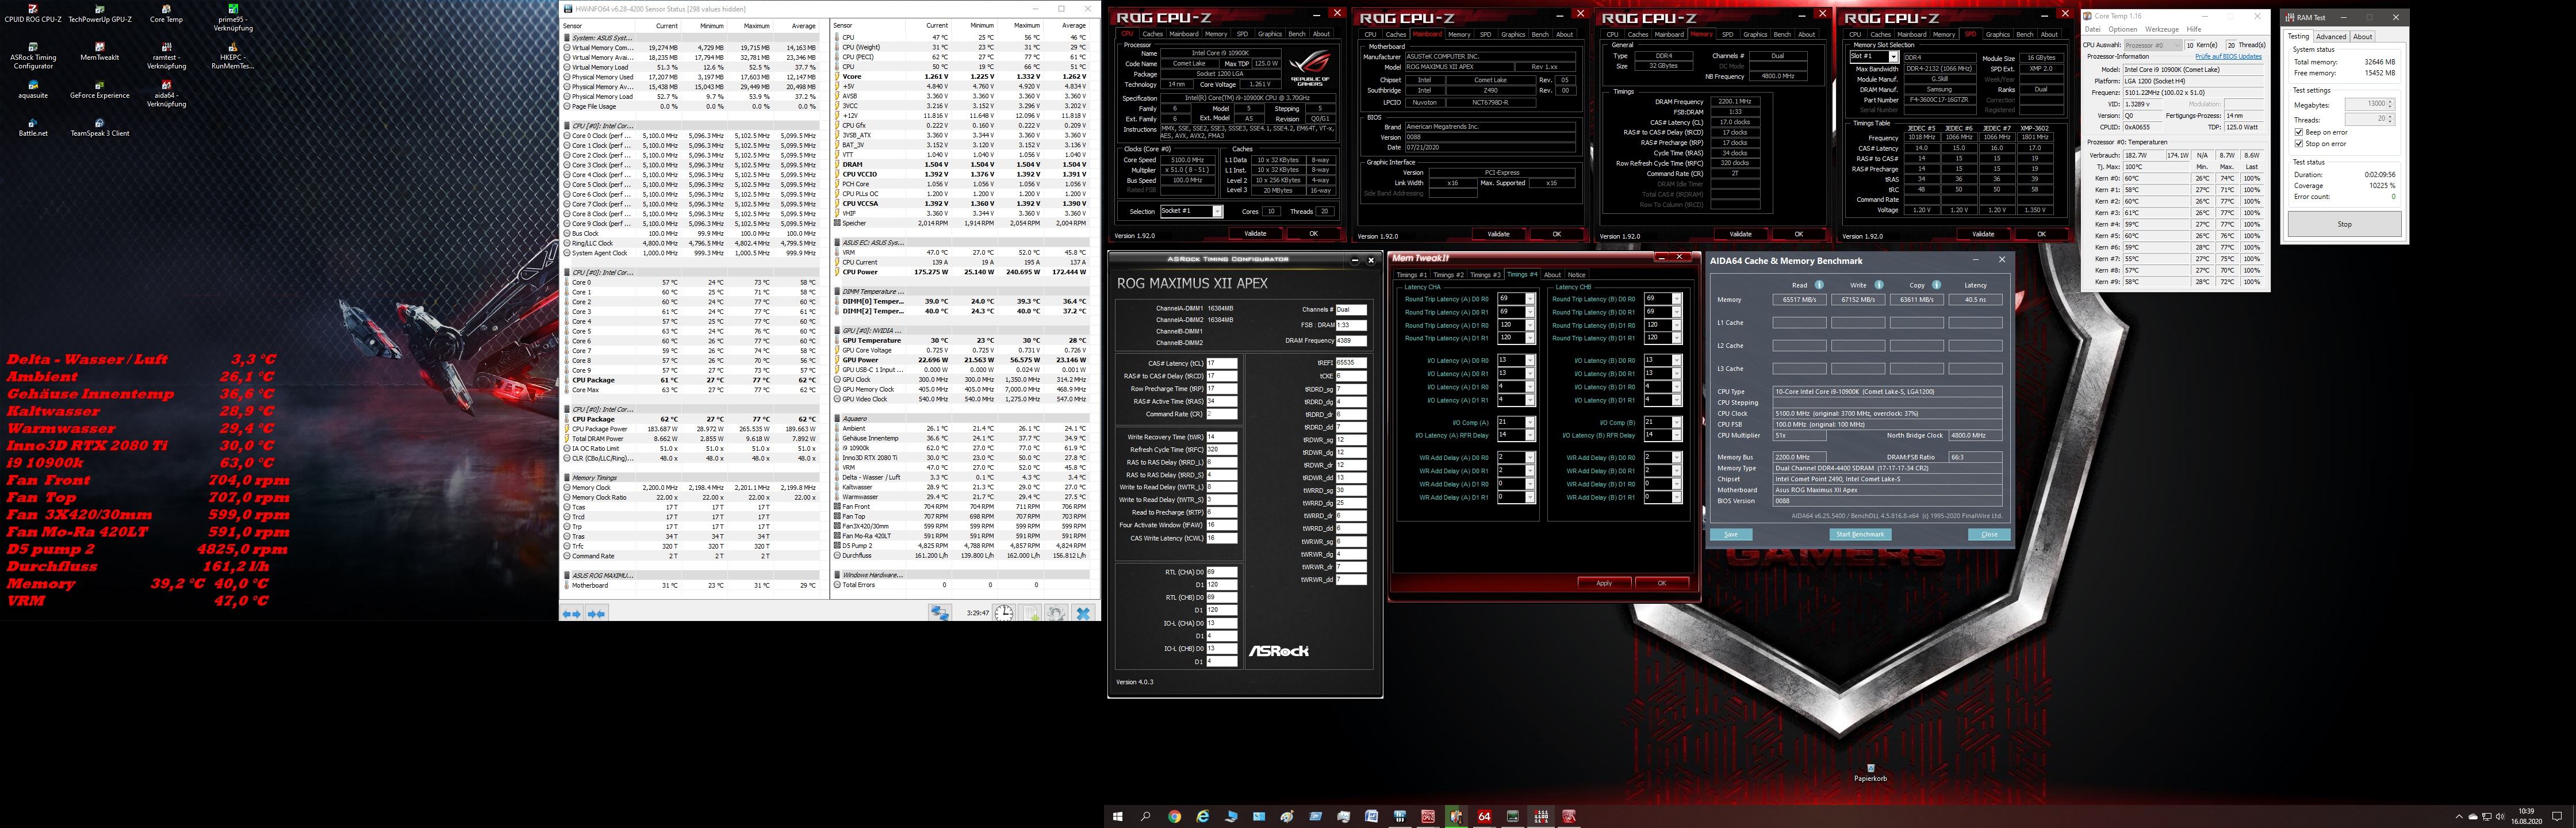The width and height of the screenshot is (2576, 828).
Task: Toggle the Beep on error checkbox
Action: click(2299, 132)
